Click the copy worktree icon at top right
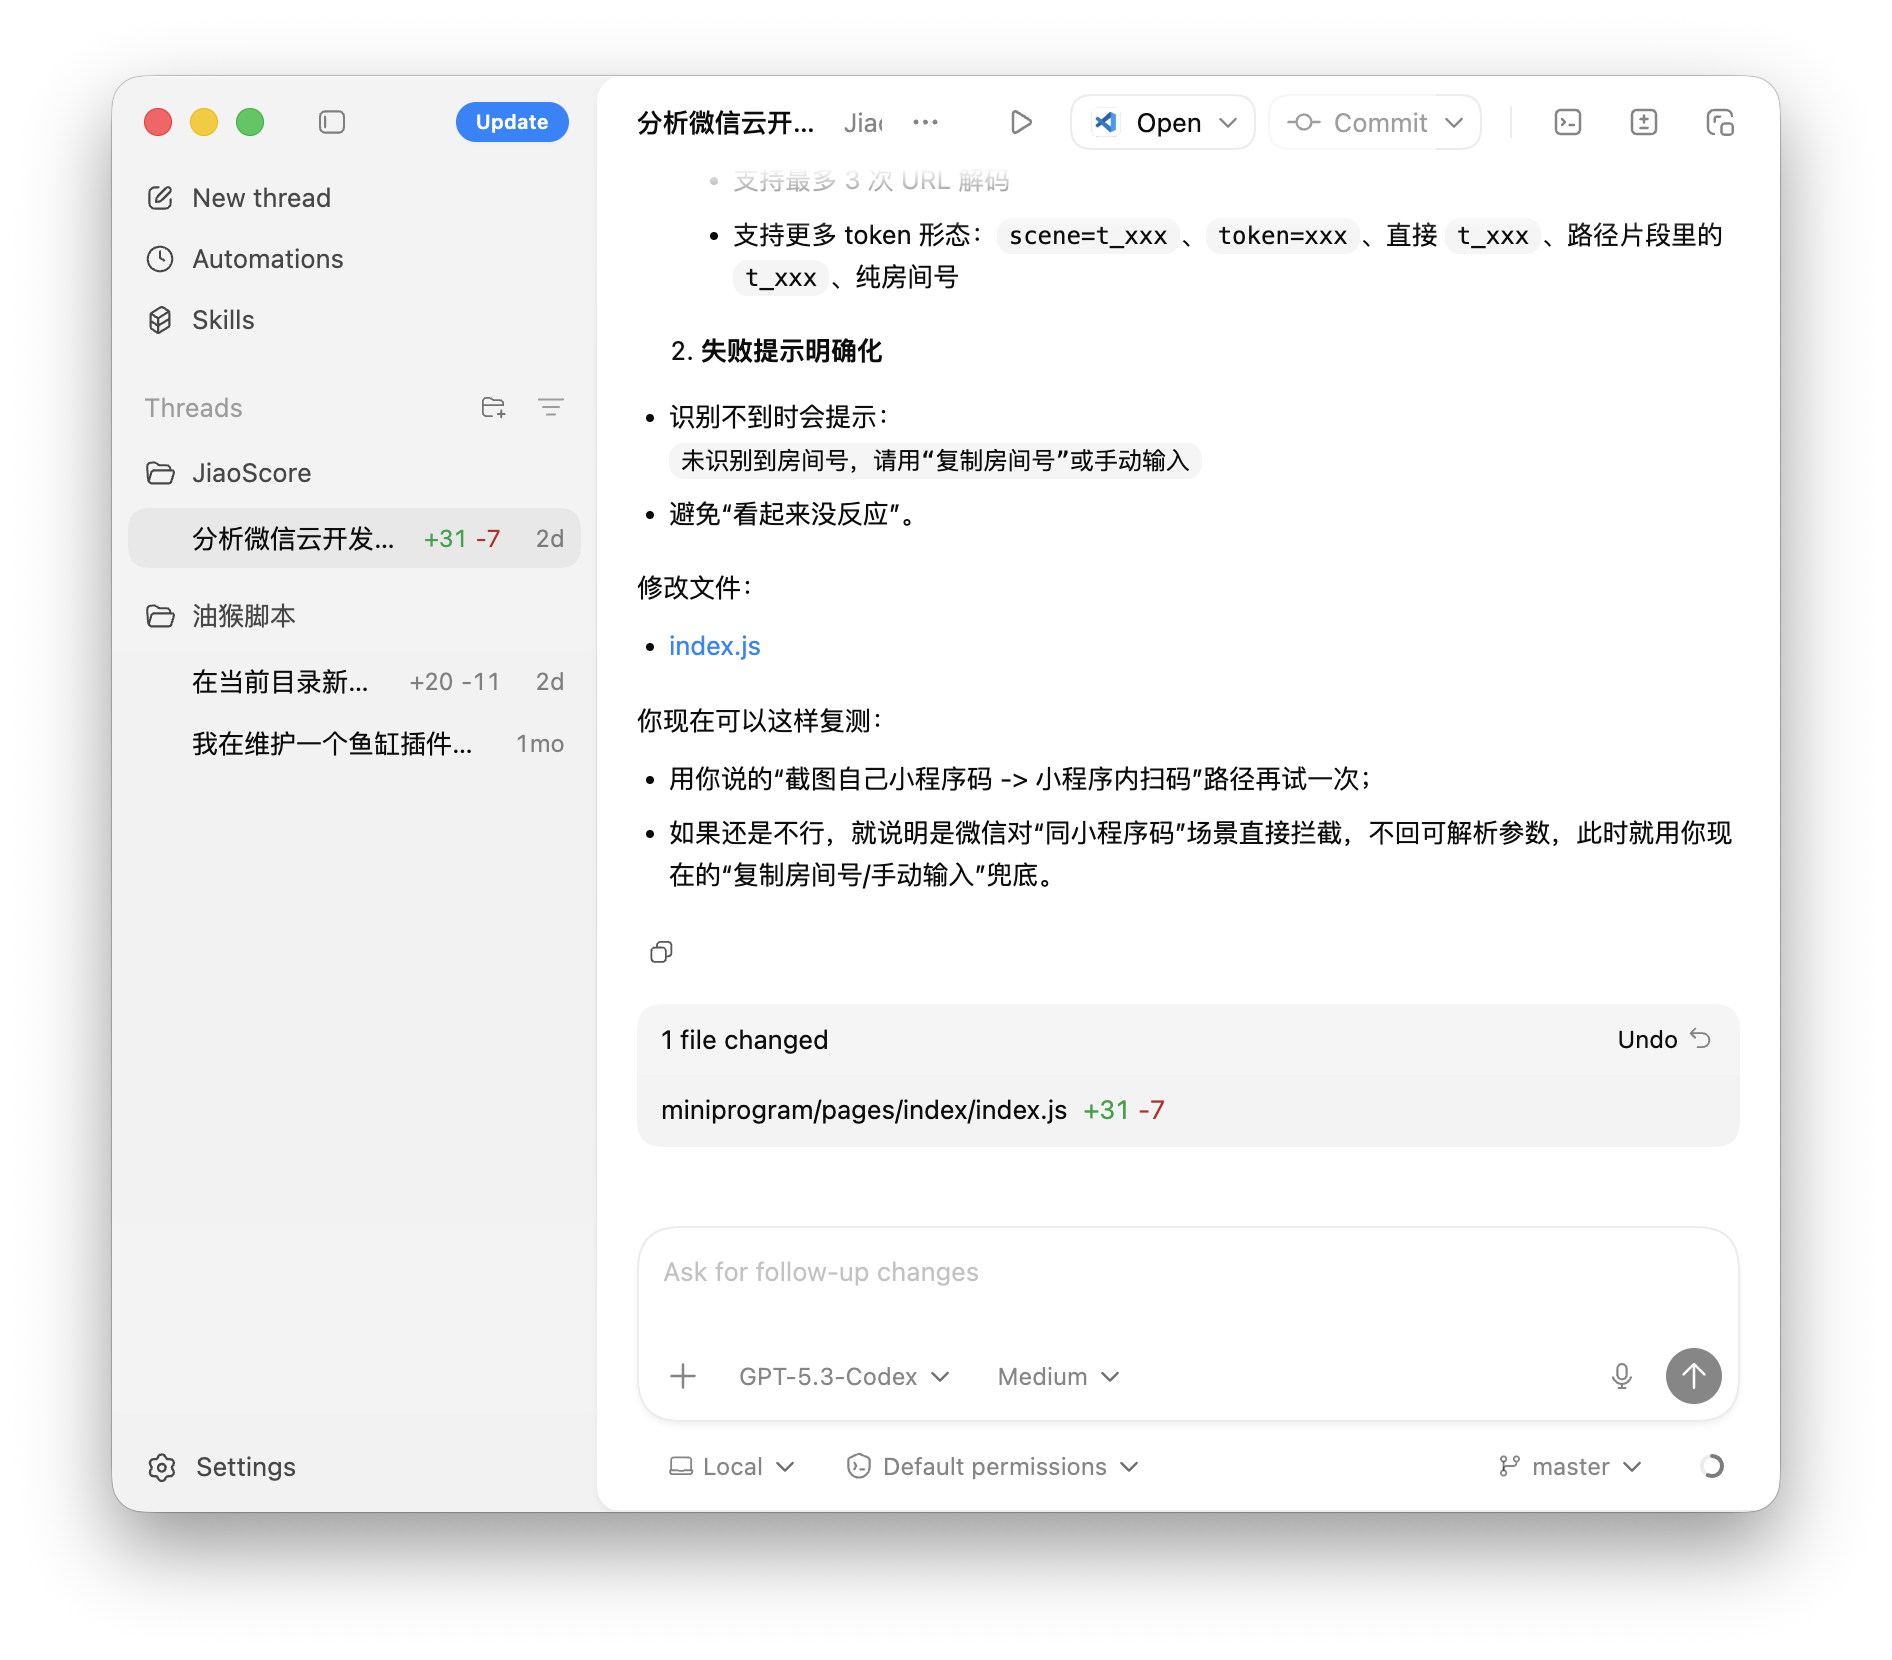Viewport: 1892px width, 1660px height. [1719, 122]
